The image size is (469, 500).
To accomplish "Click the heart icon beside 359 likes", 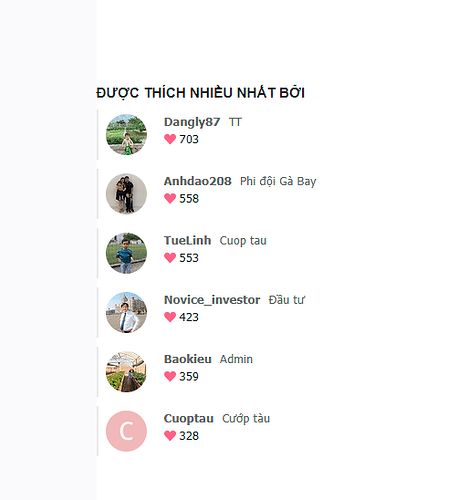I will tap(170, 376).
